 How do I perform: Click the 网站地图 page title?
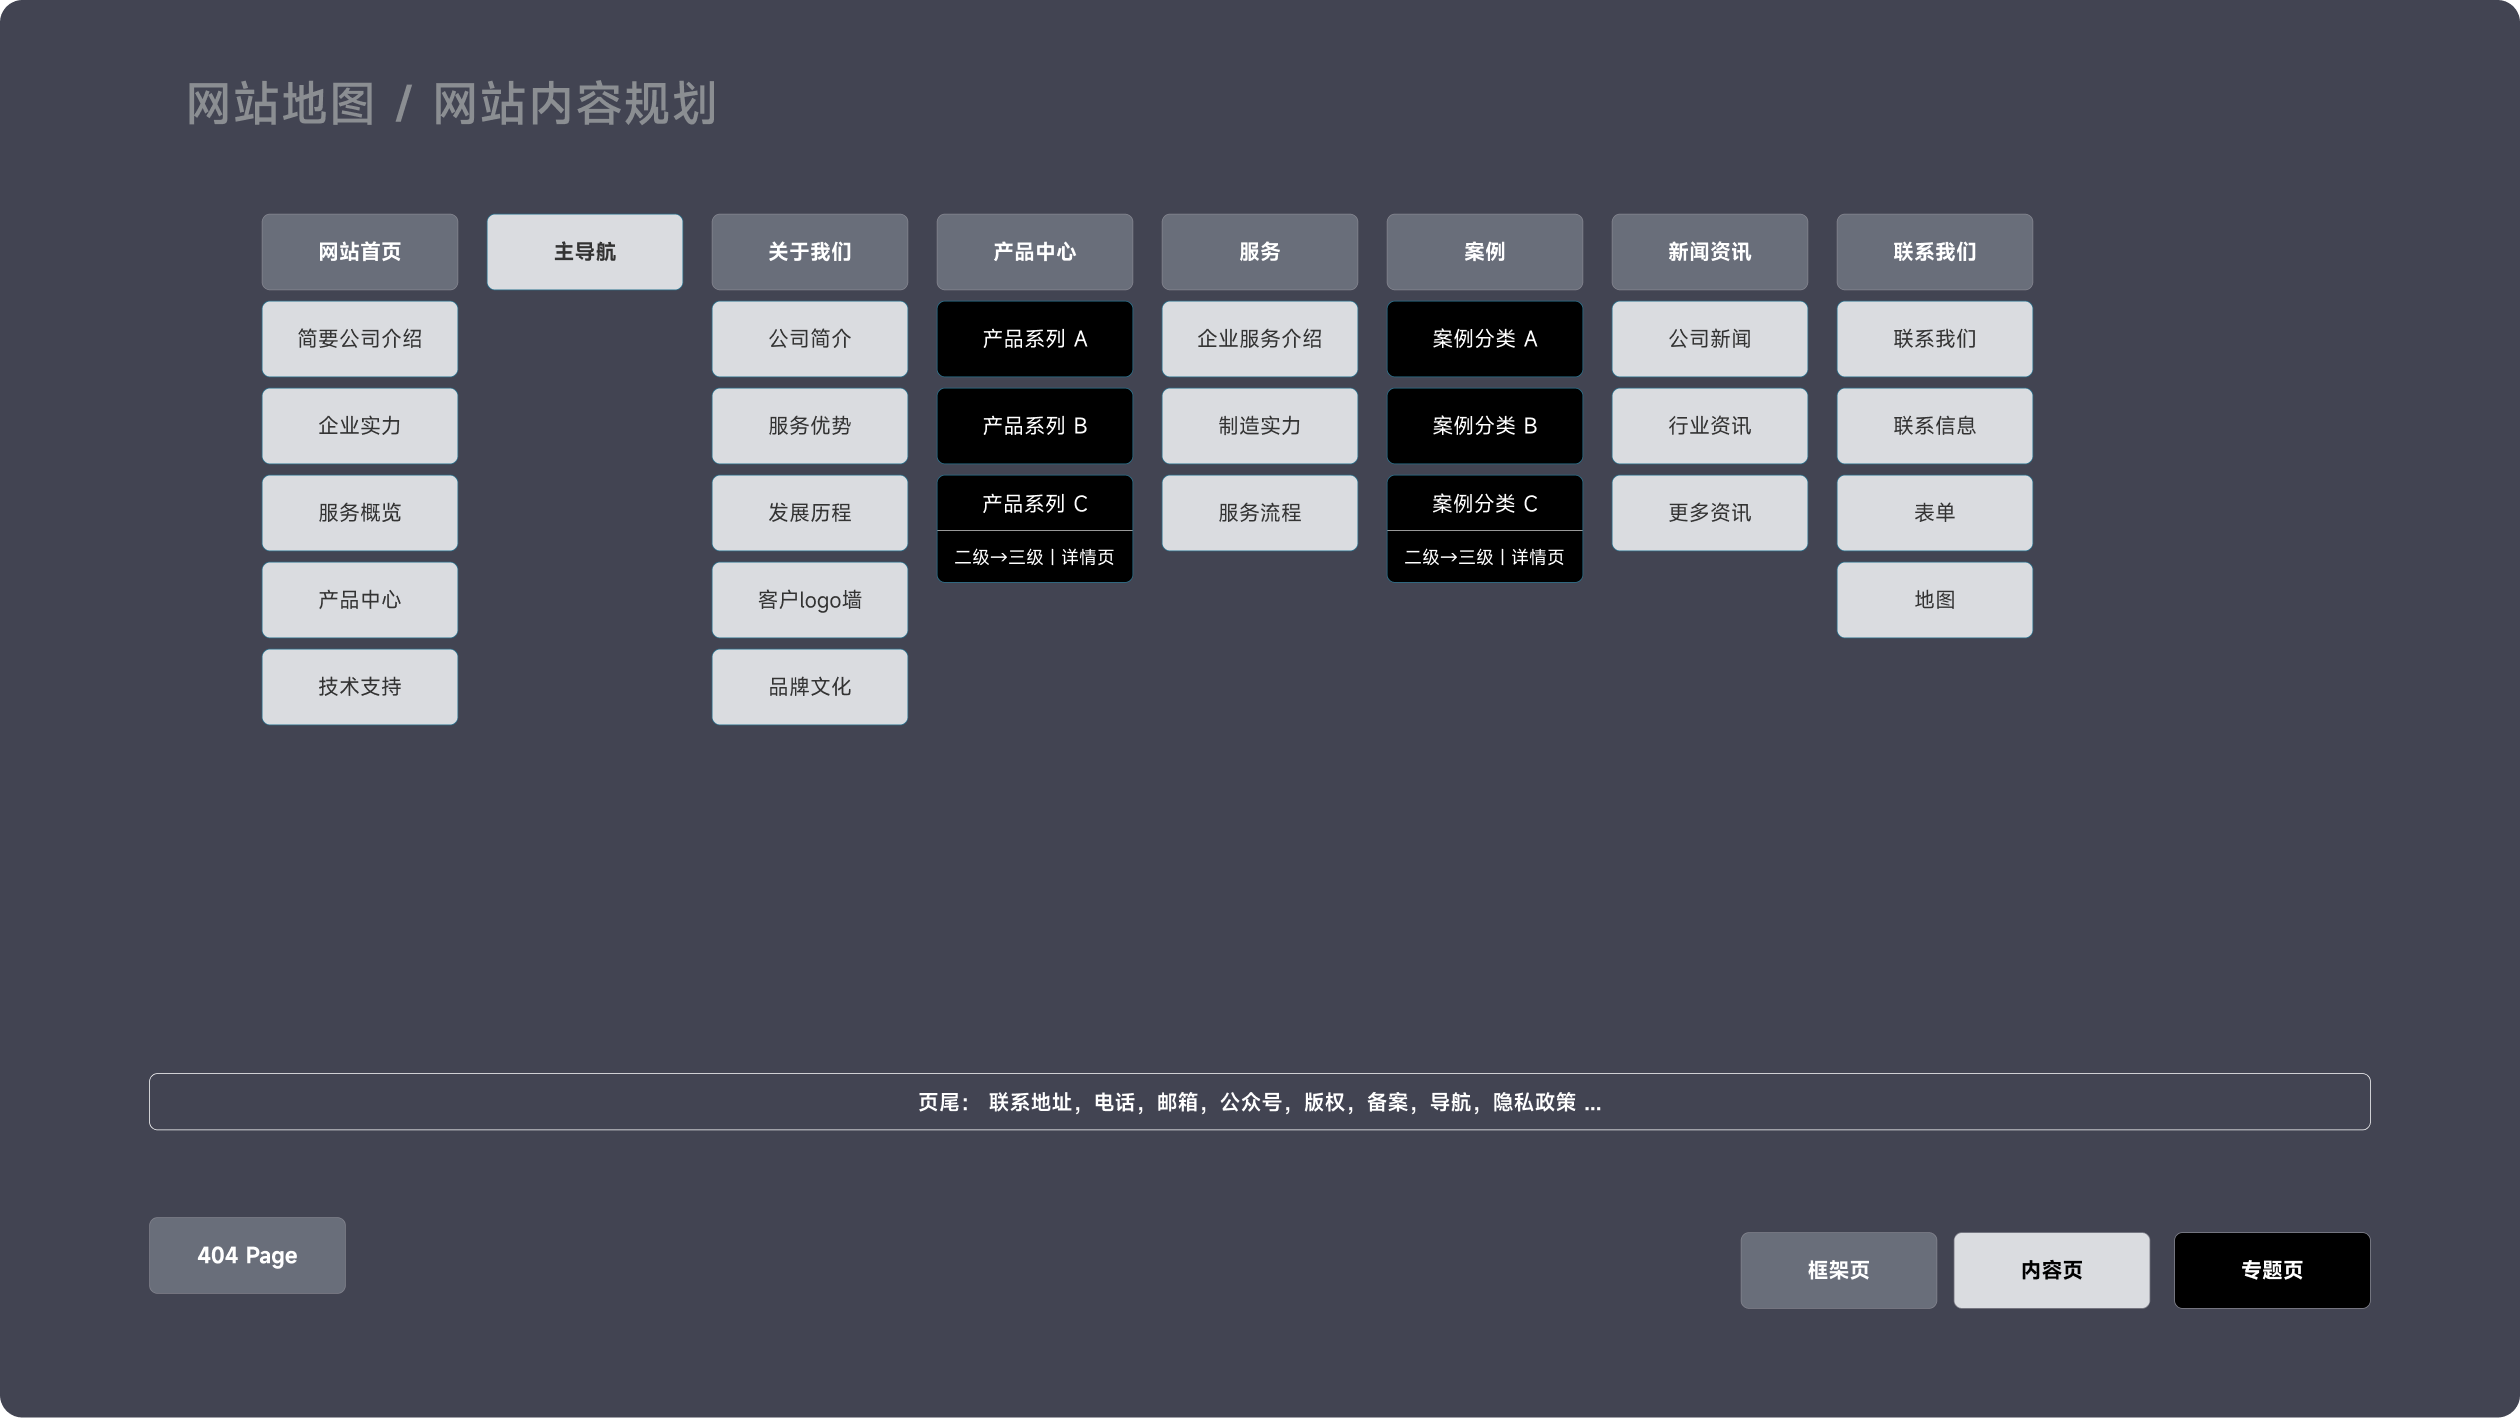click(x=281, y=104)
